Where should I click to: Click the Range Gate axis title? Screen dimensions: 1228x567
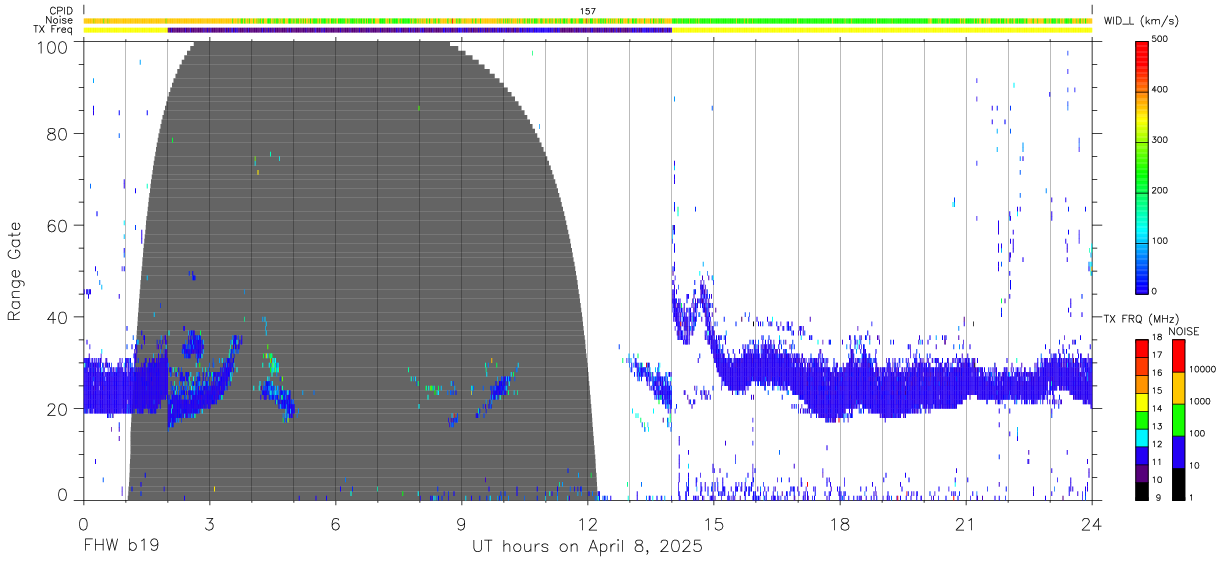click(x=15, y=272)
